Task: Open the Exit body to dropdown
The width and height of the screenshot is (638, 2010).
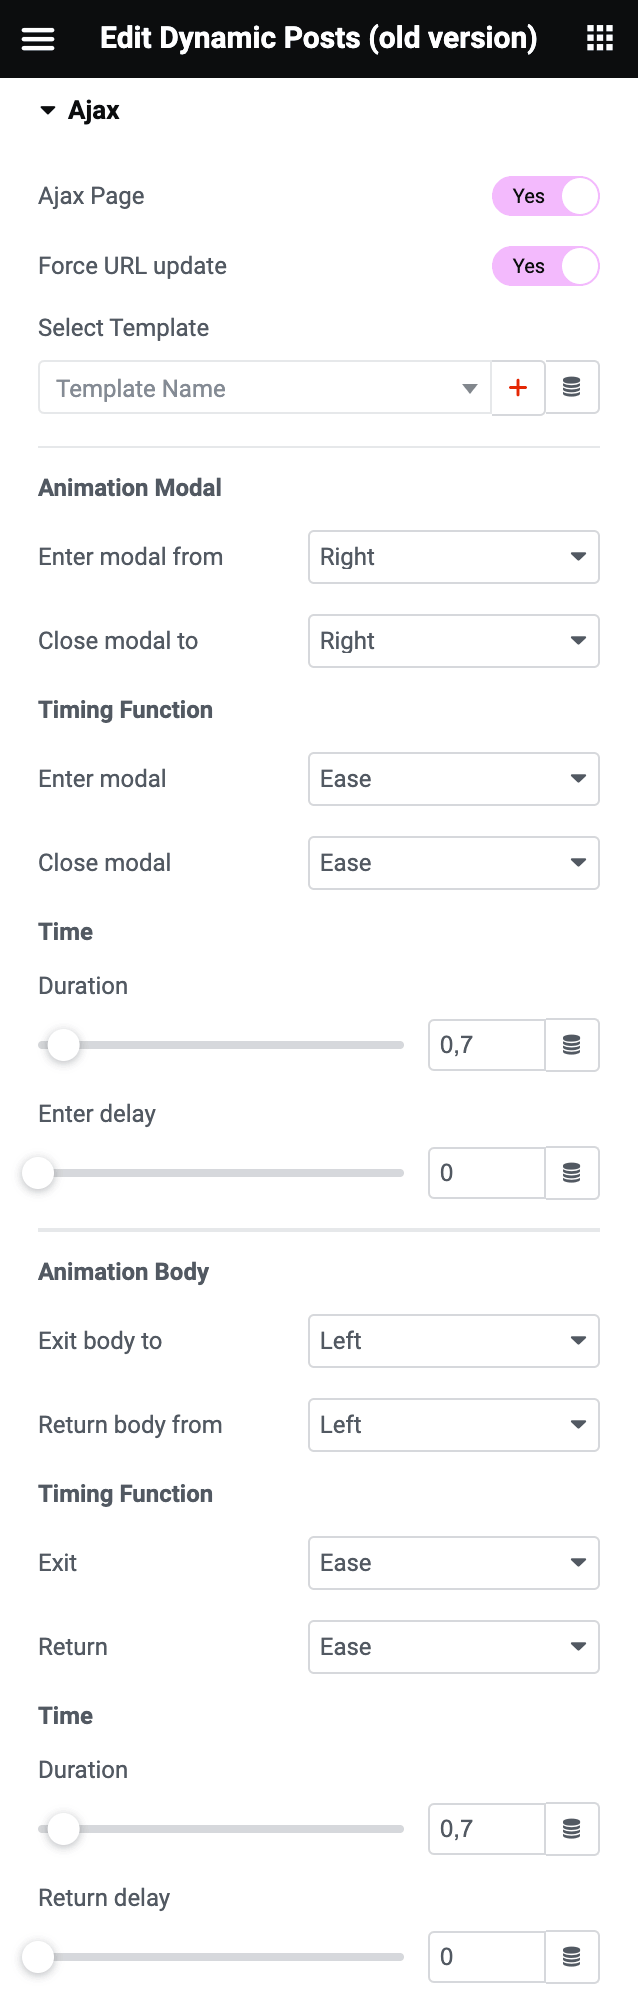Action: (453, 1341)
